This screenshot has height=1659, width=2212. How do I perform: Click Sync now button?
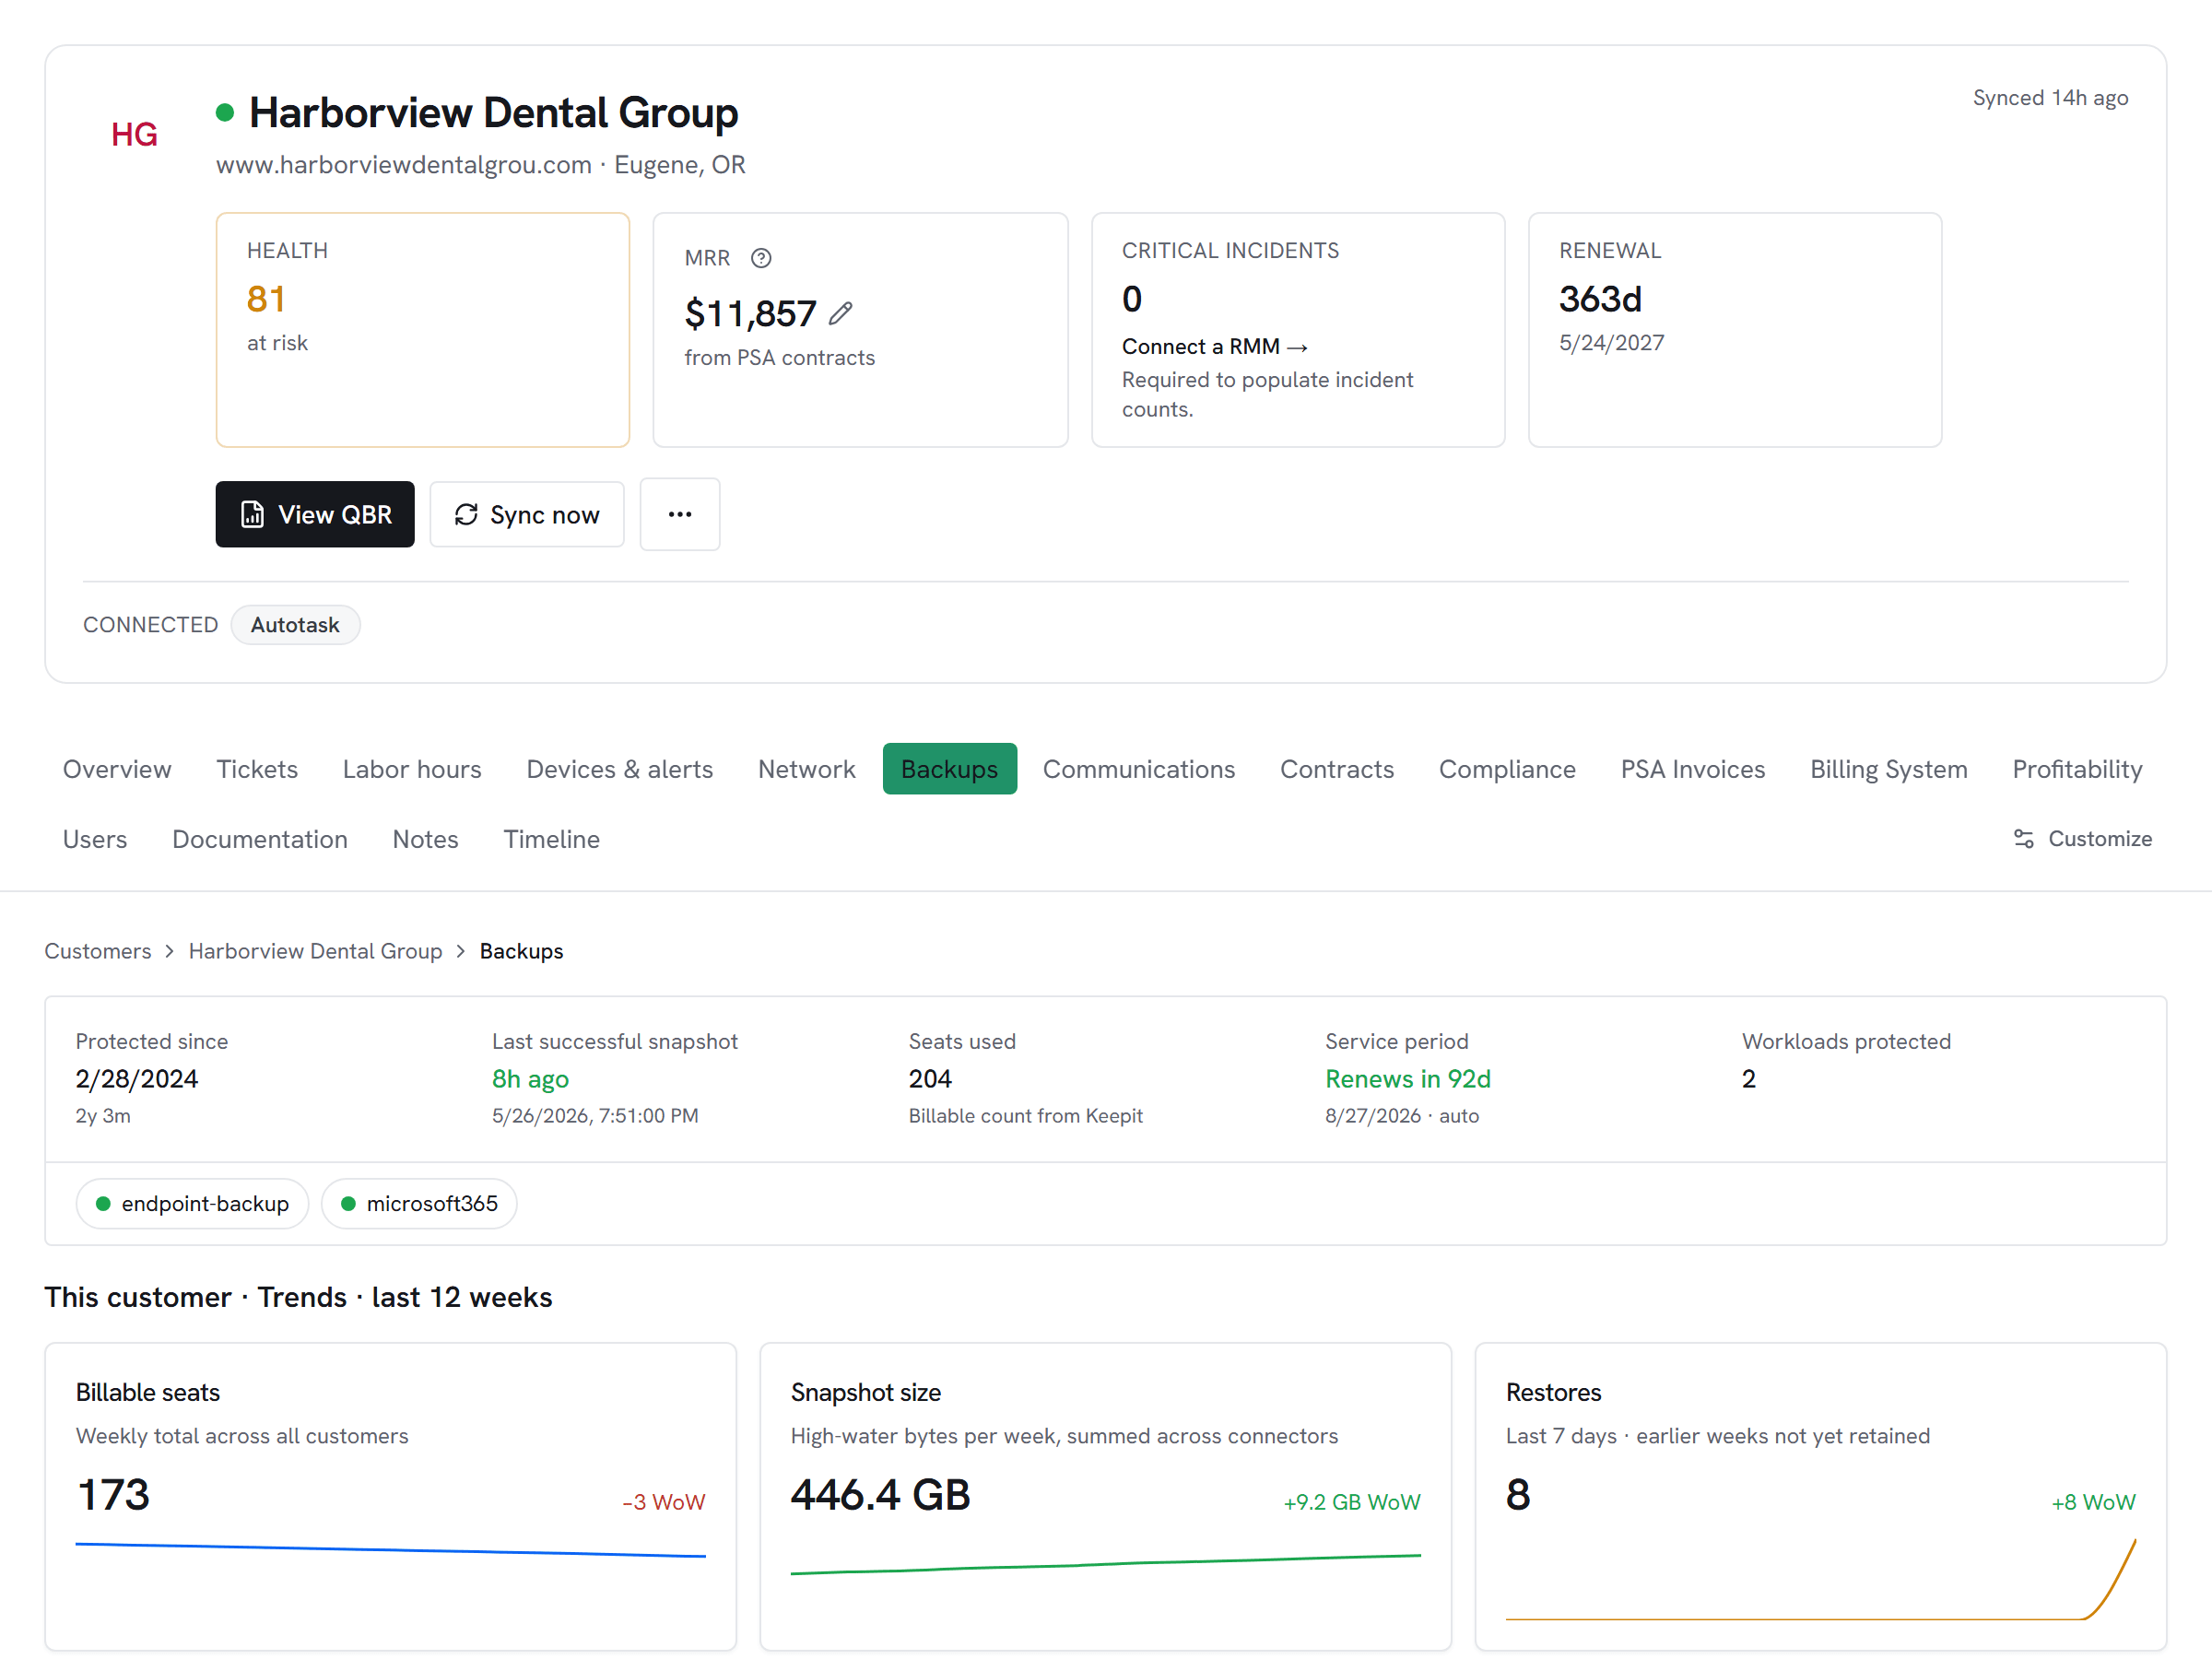pos(527,514)
